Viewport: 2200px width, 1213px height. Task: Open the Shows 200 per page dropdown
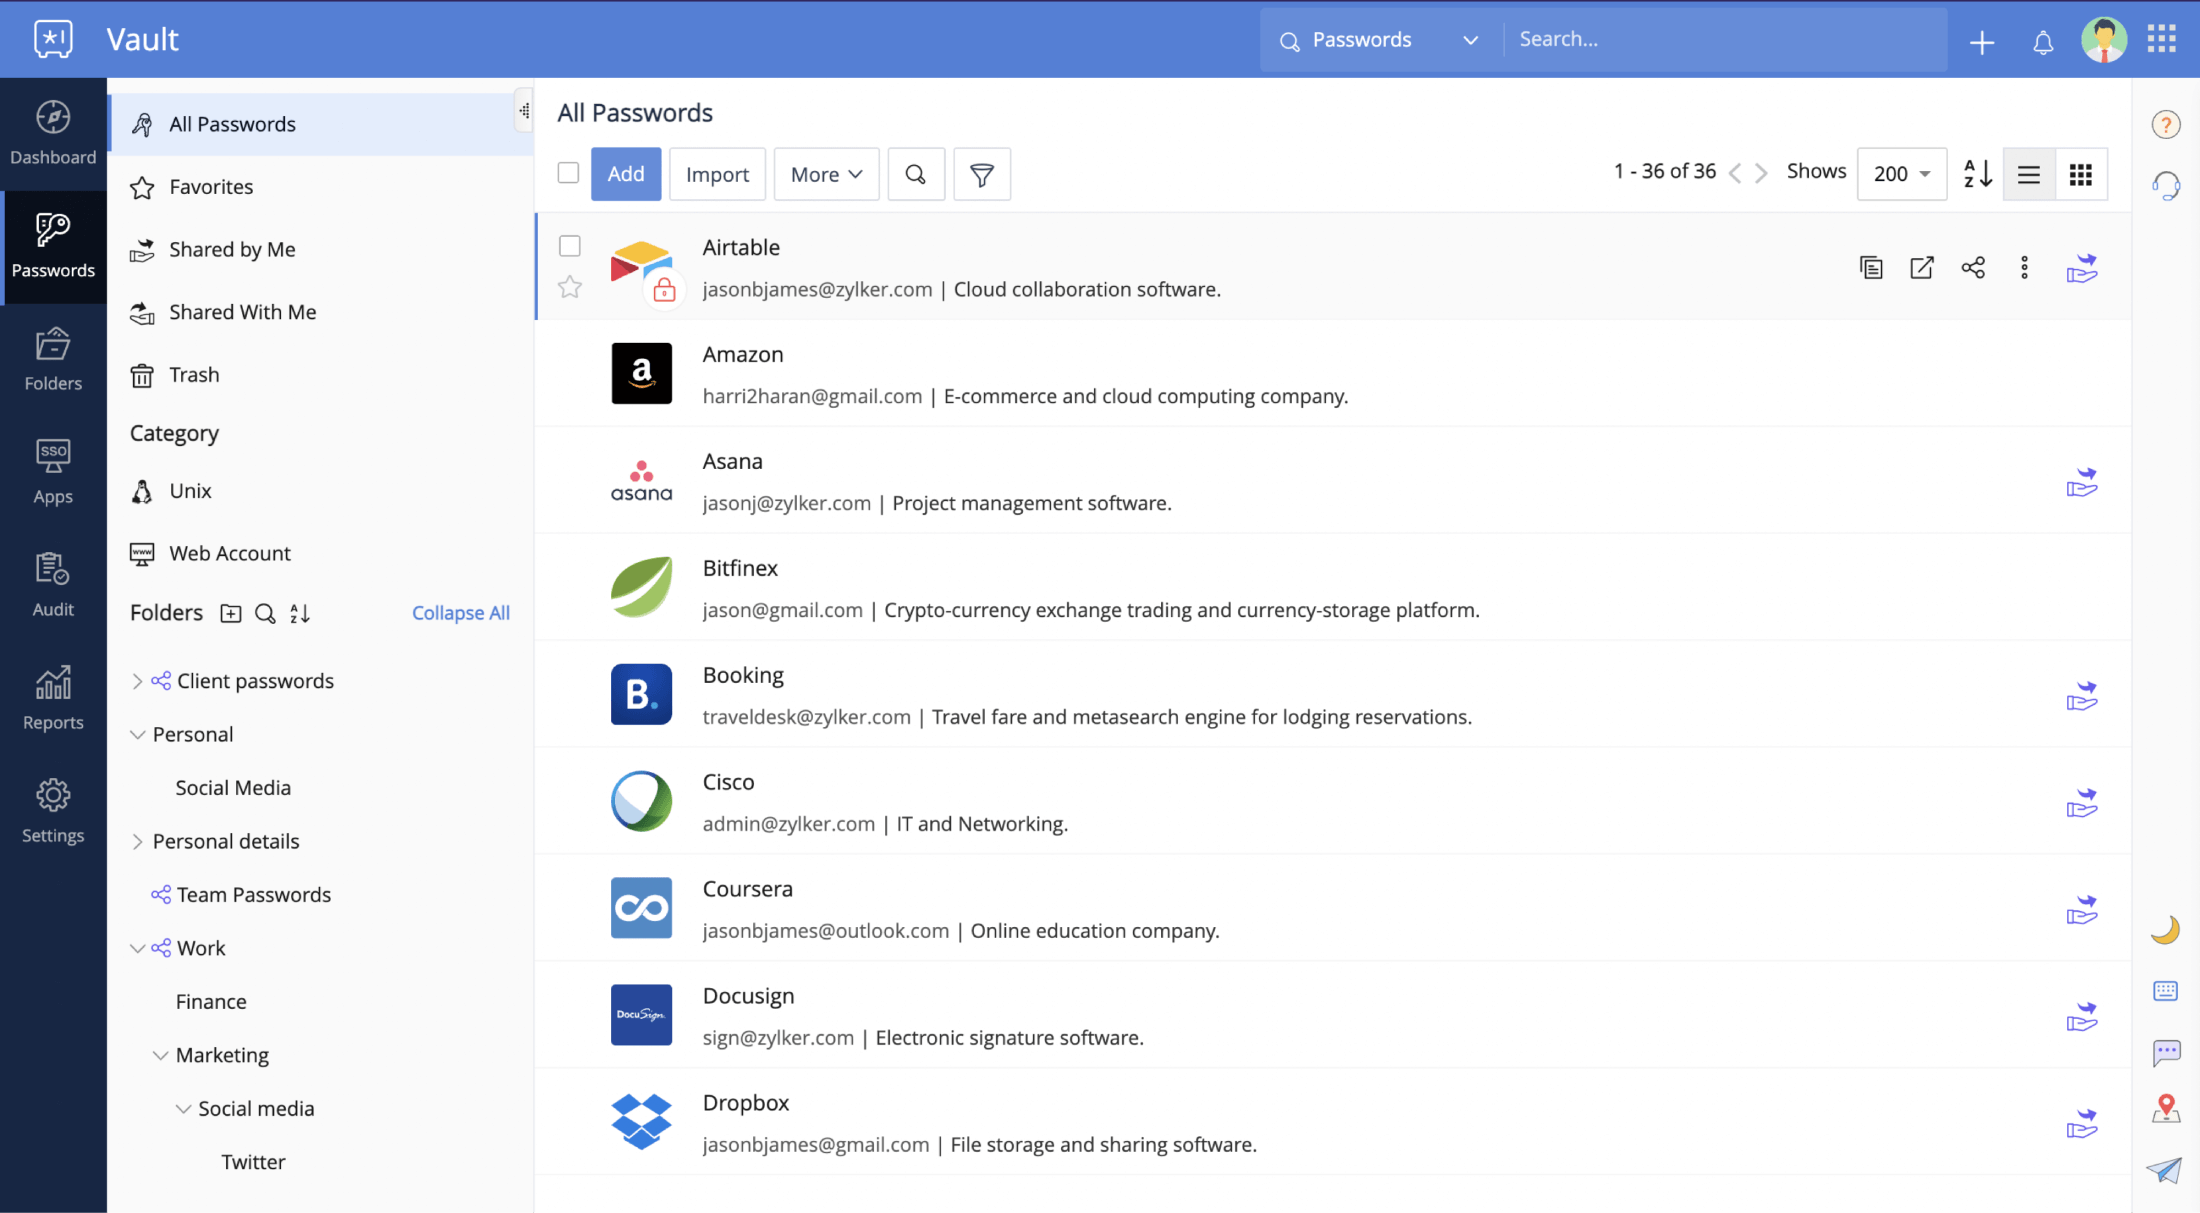1901,174
